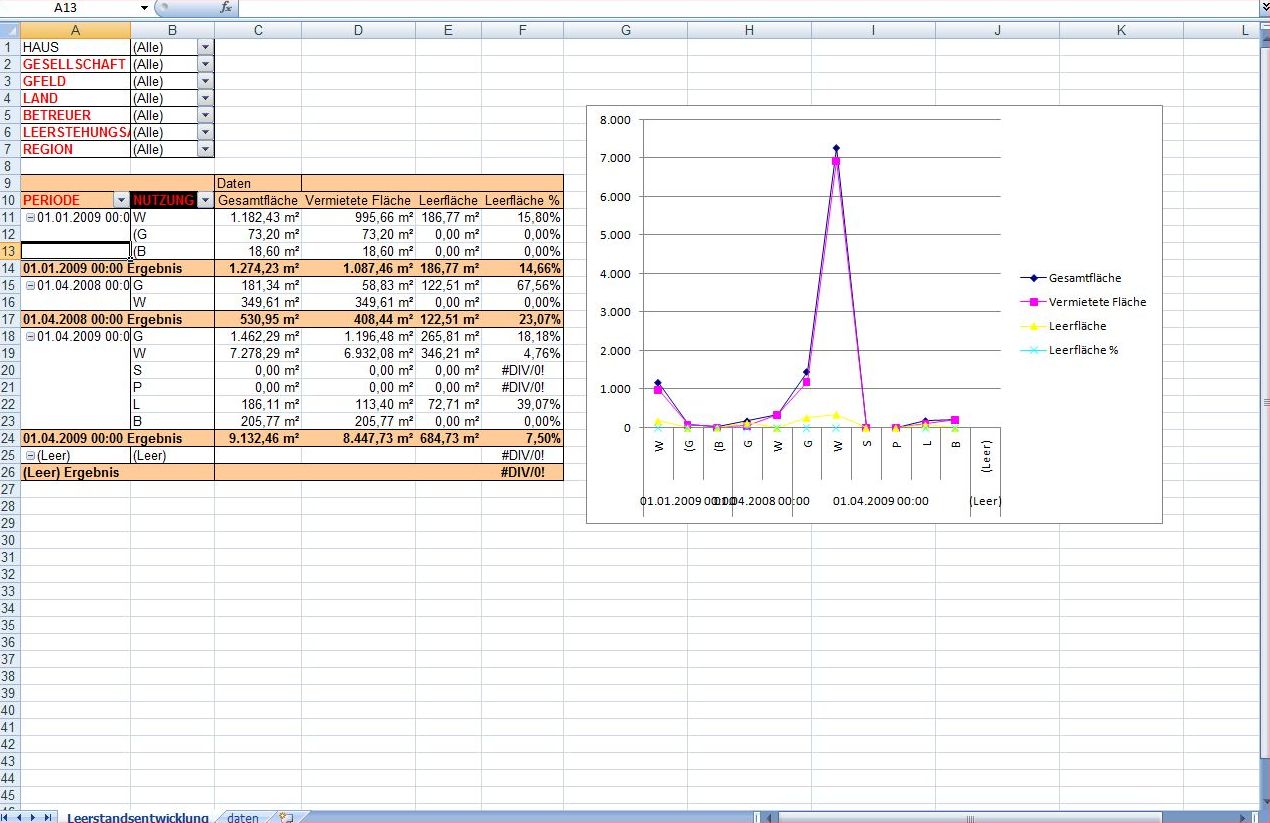
Task: Open the HAUS filter dropdown
Action: [x=206, y=47]
